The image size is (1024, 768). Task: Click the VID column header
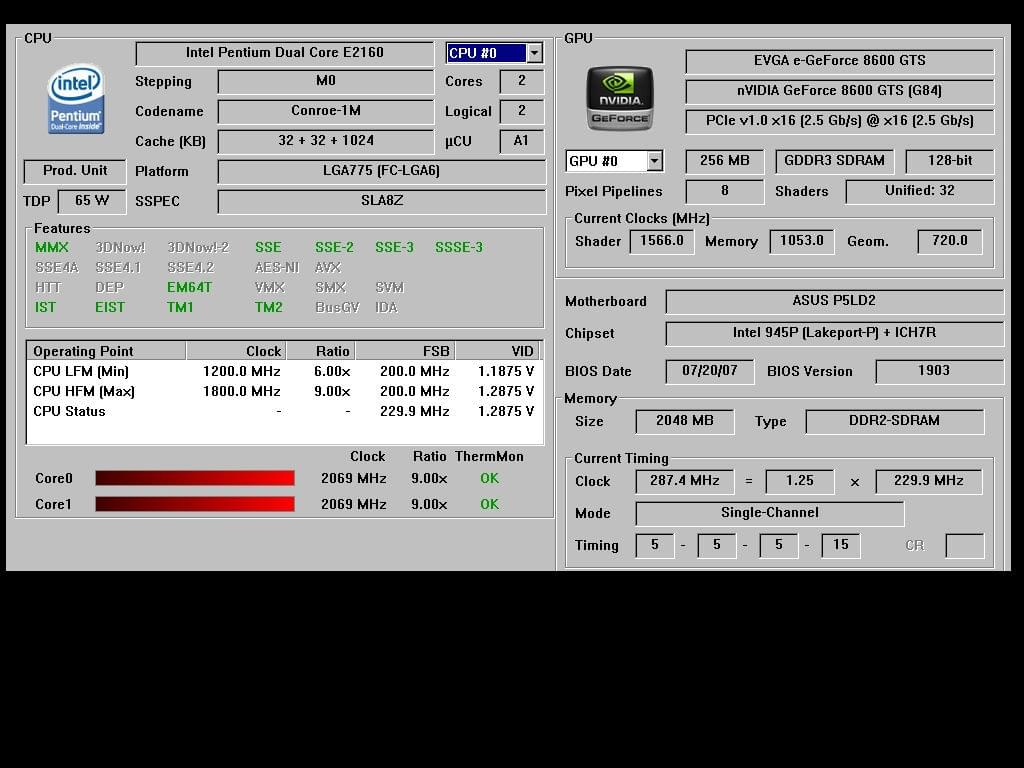(x=498, y=351)
